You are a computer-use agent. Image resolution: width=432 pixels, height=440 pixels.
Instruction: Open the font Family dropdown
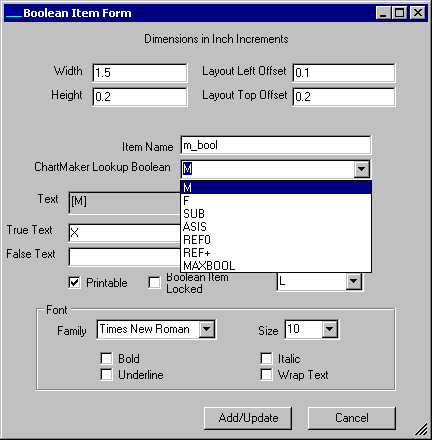point(207,329)
